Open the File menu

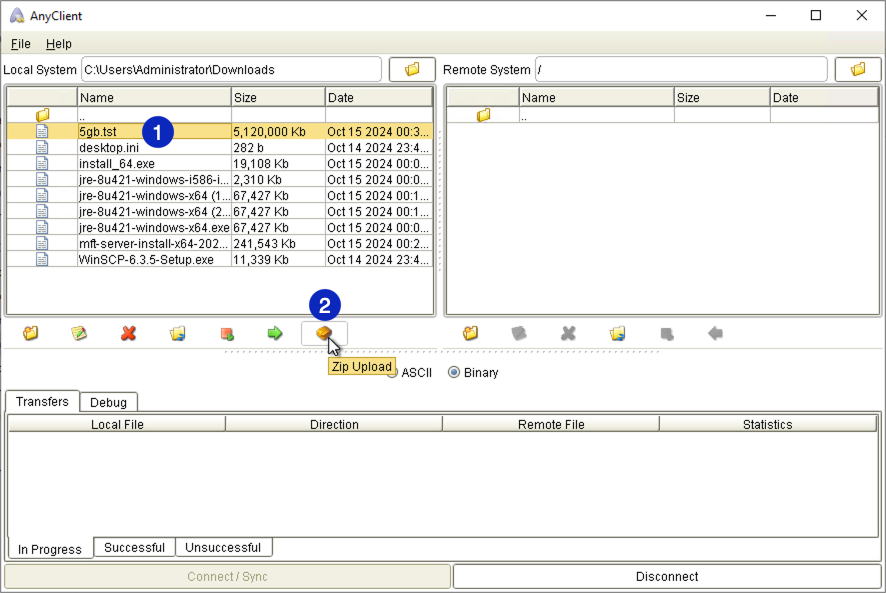pyautogui.click(x=21, y=44)
